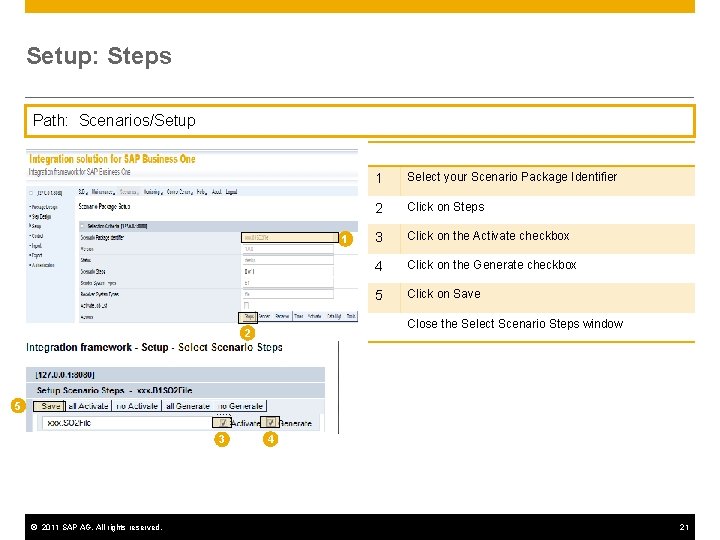Screen dimensions: 720x540
Task: Select Export in the sidebar
Action: (36, 255)
